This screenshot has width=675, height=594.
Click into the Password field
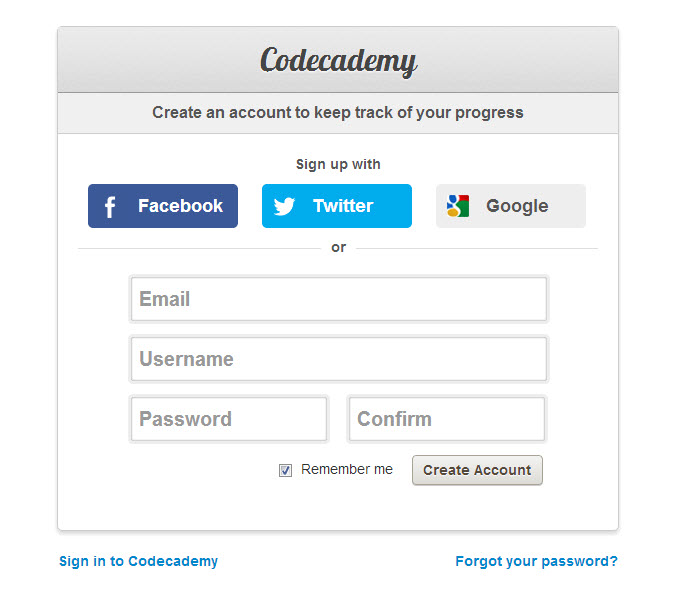229,419
